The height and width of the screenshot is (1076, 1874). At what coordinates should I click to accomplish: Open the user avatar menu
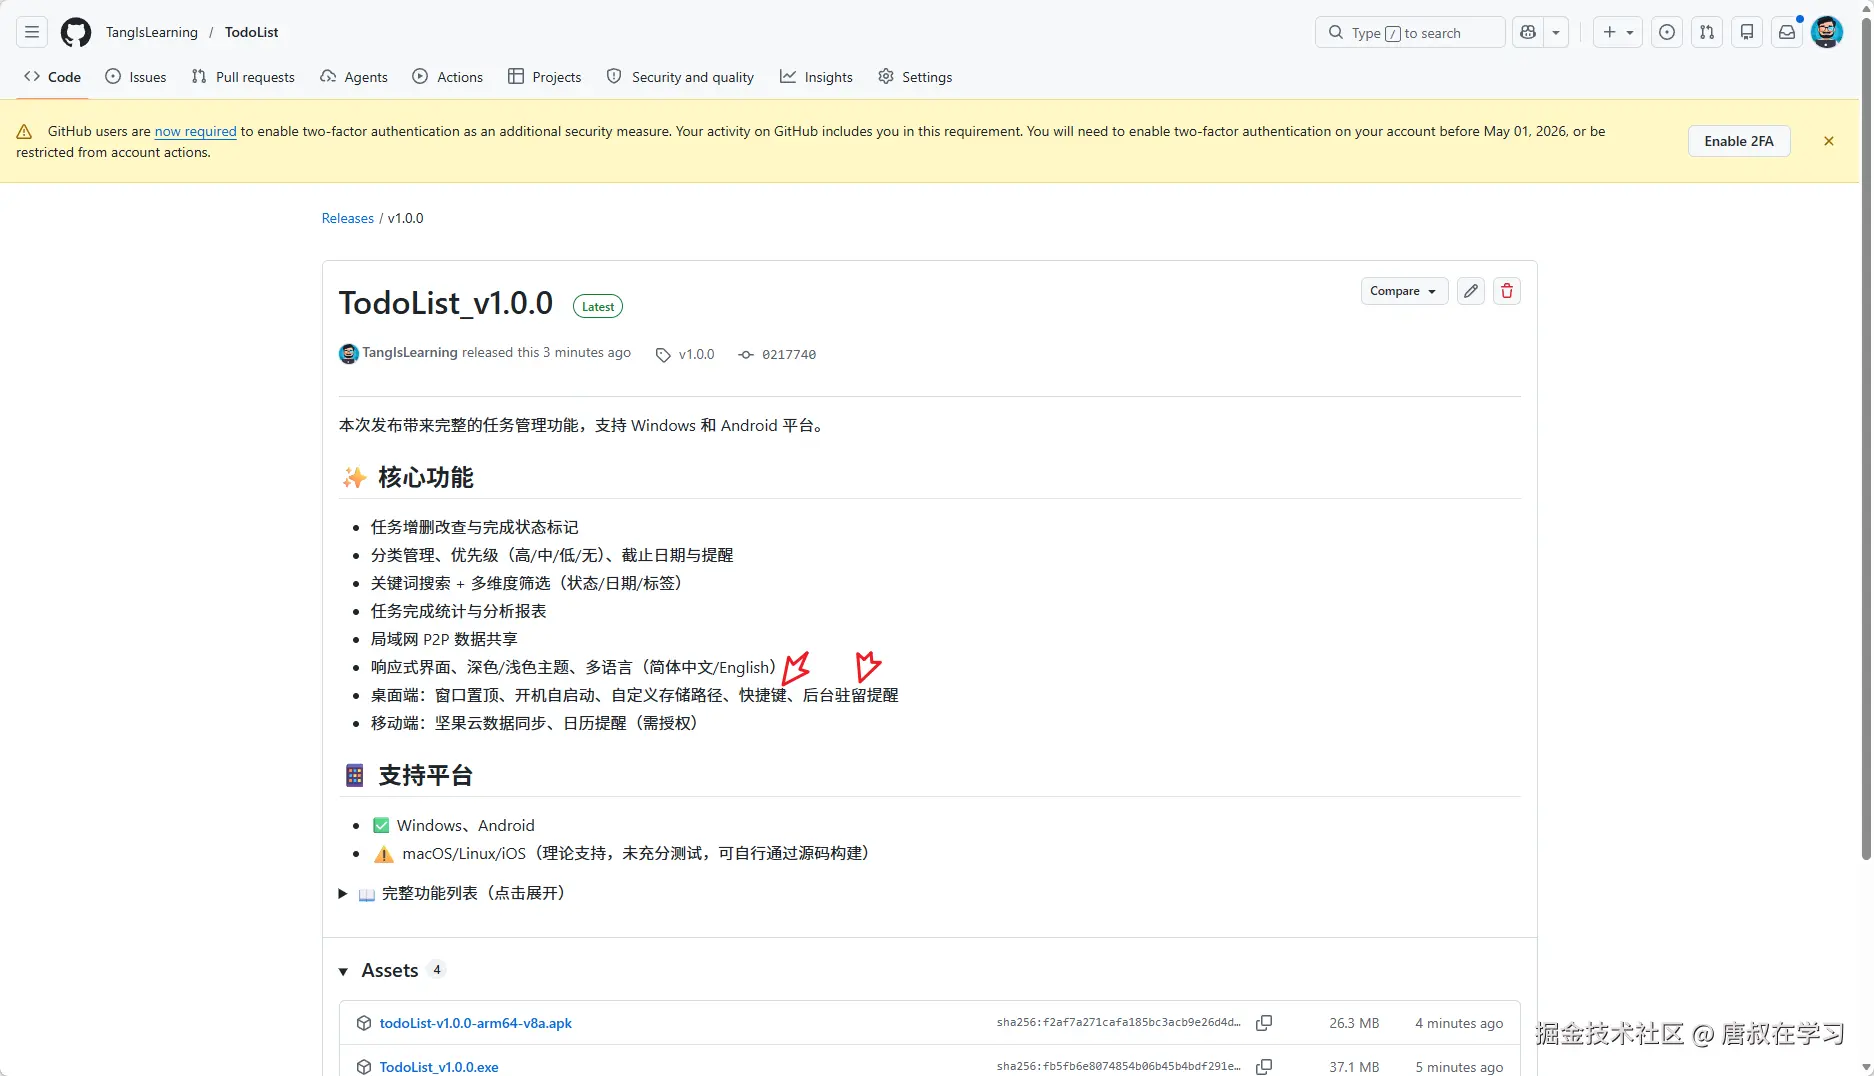tap(1827, 32)
